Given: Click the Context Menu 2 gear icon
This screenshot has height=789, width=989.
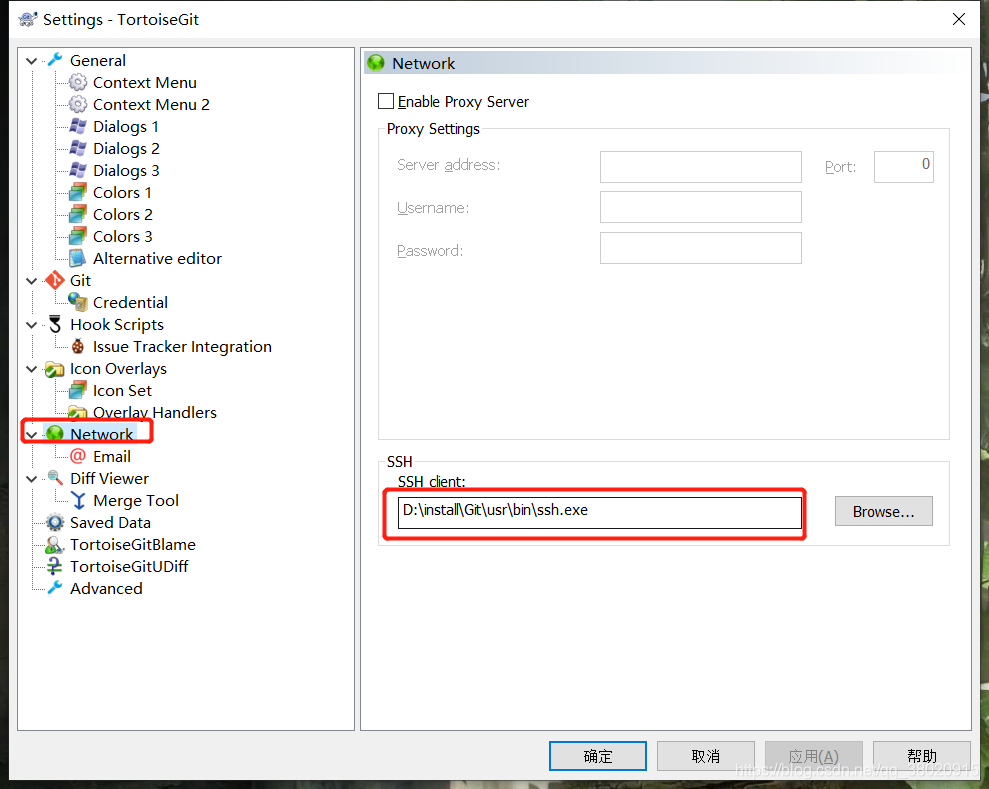Looking at the screenshot, I should (78, 104).
